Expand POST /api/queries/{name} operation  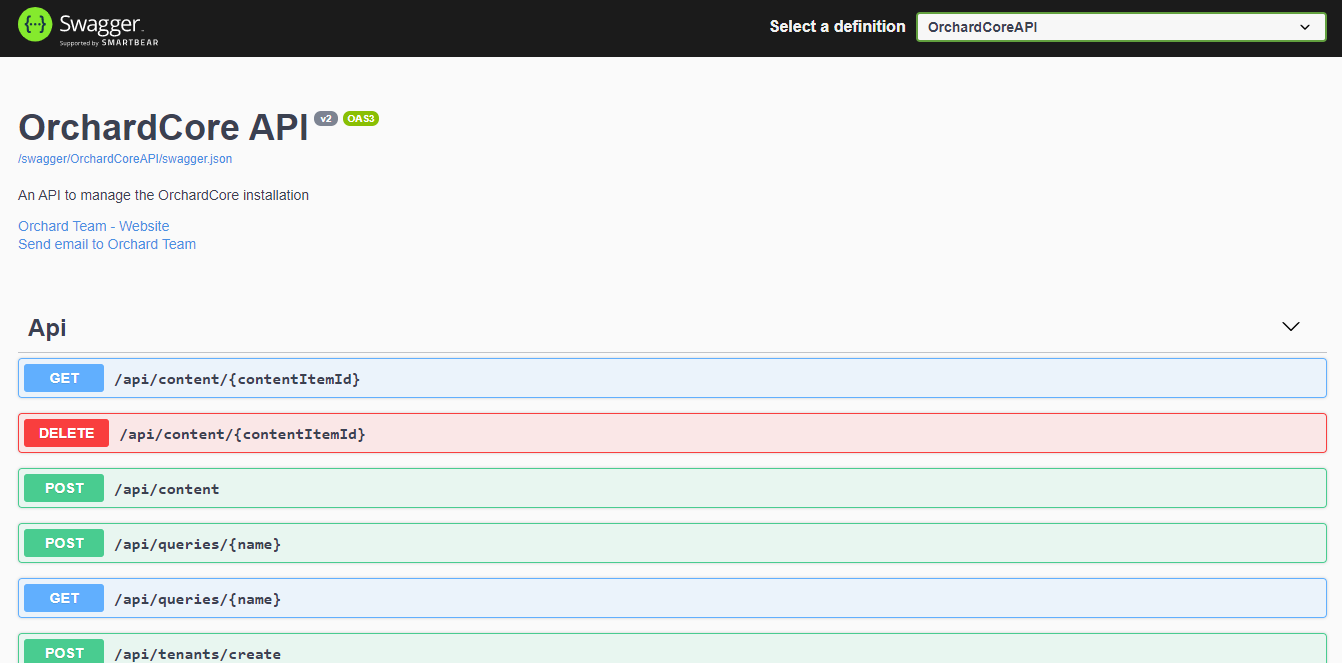[672, 544]
